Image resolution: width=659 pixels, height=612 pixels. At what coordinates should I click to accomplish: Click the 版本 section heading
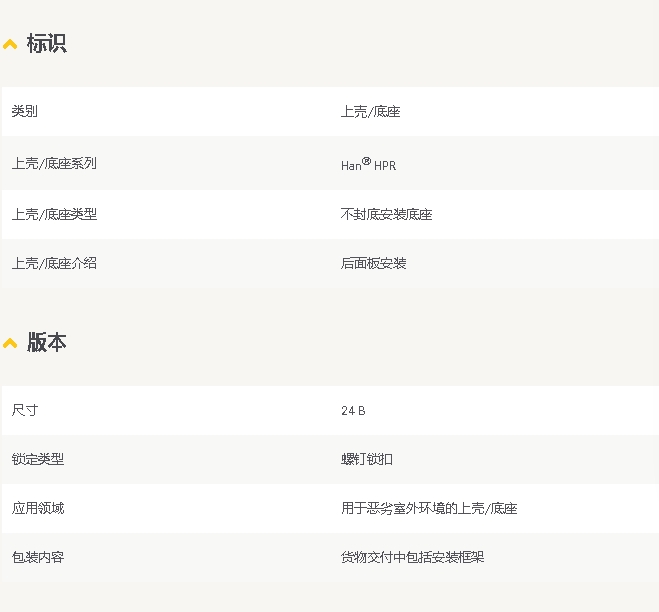point(46,342)
